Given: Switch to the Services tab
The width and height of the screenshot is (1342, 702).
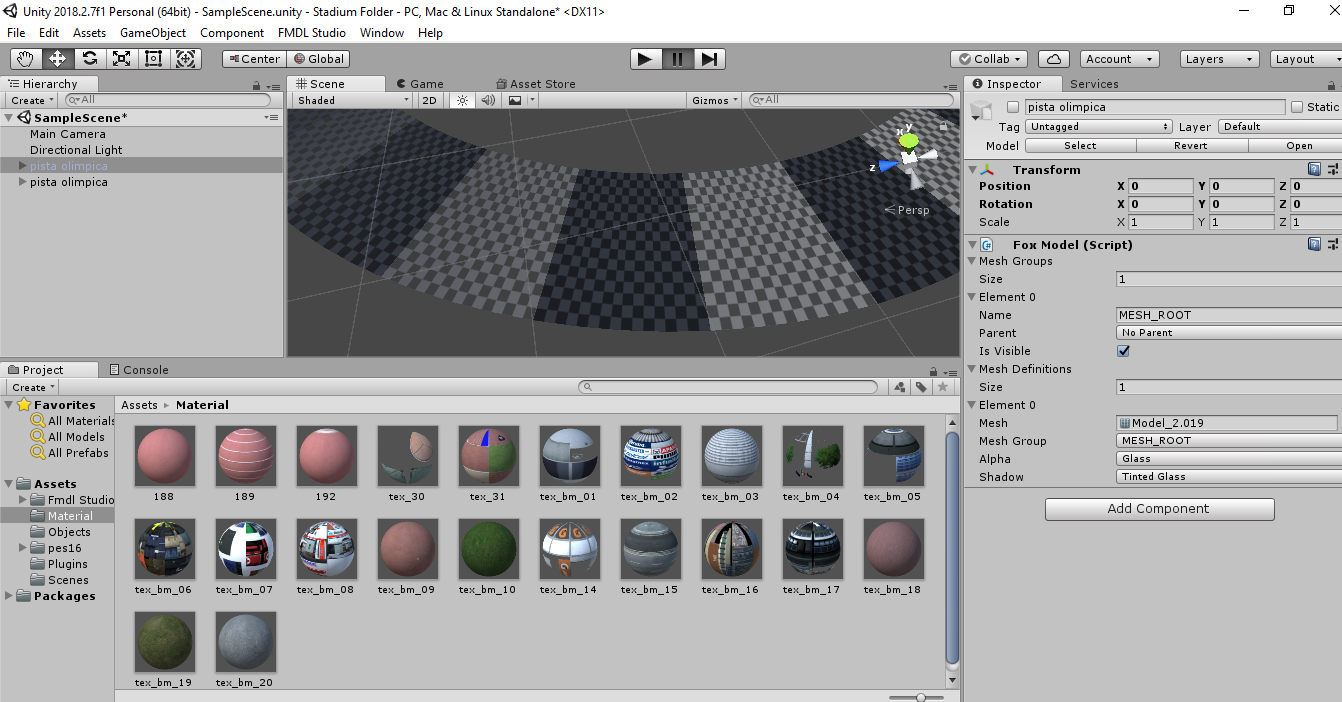Looking at the screenshot, I should coord(1094,84).
